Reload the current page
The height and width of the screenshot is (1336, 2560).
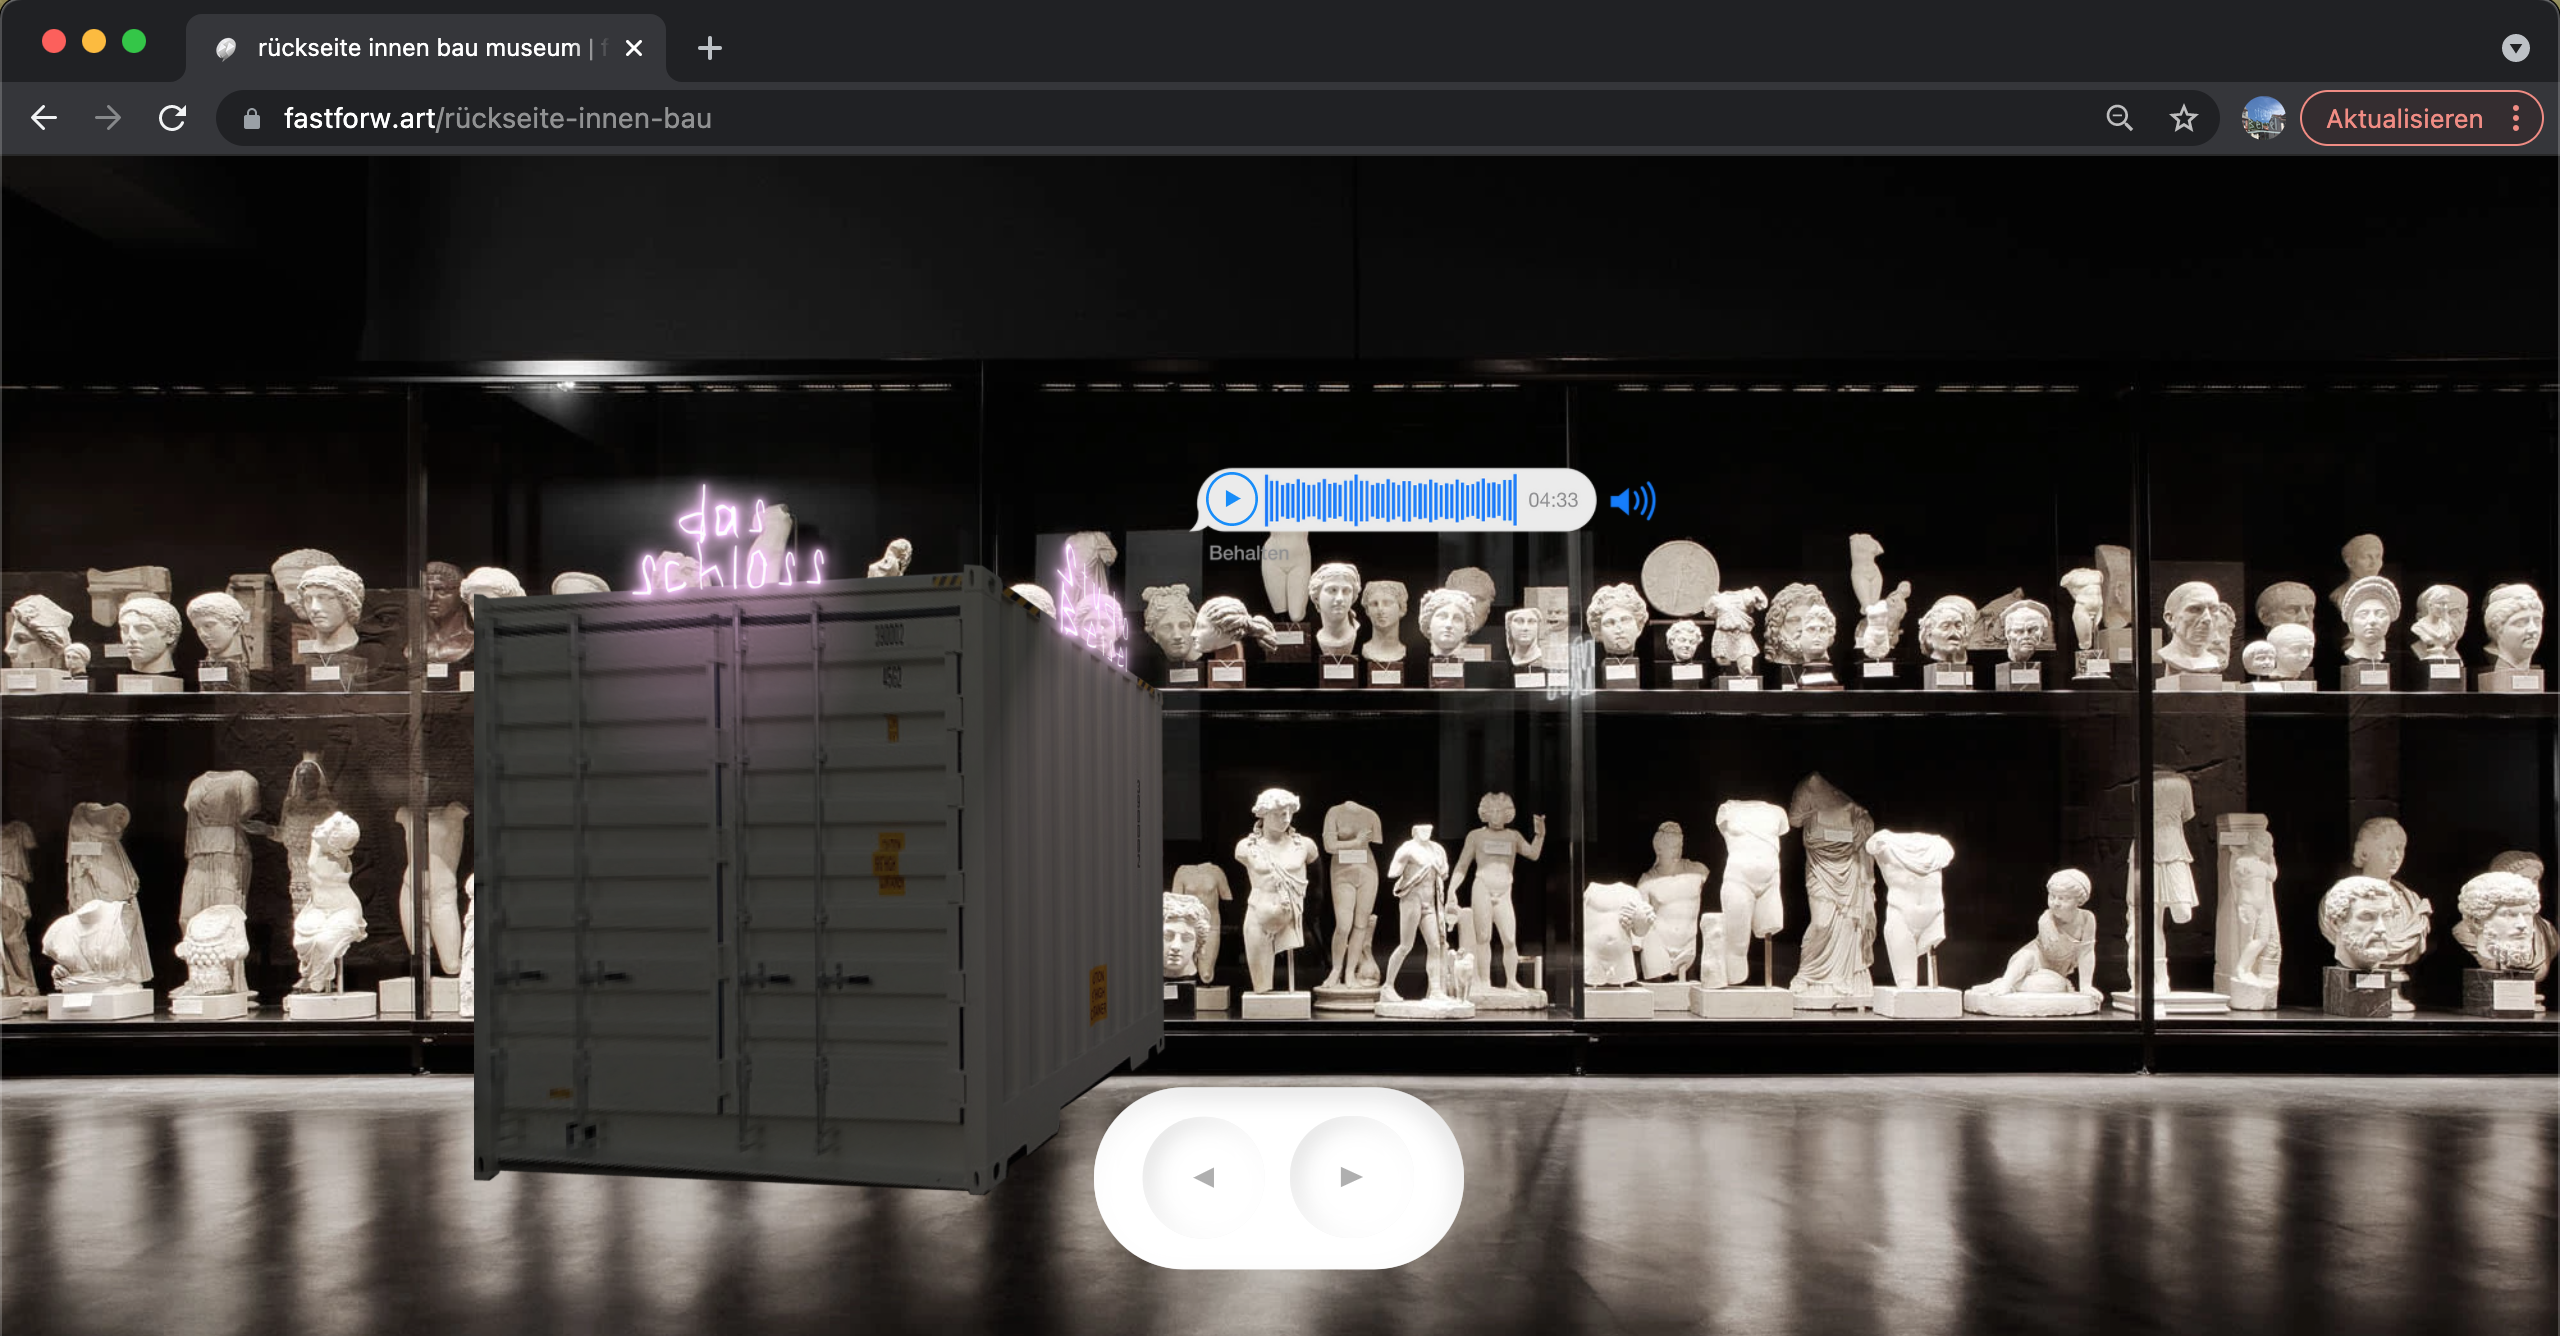click(173, 119)
